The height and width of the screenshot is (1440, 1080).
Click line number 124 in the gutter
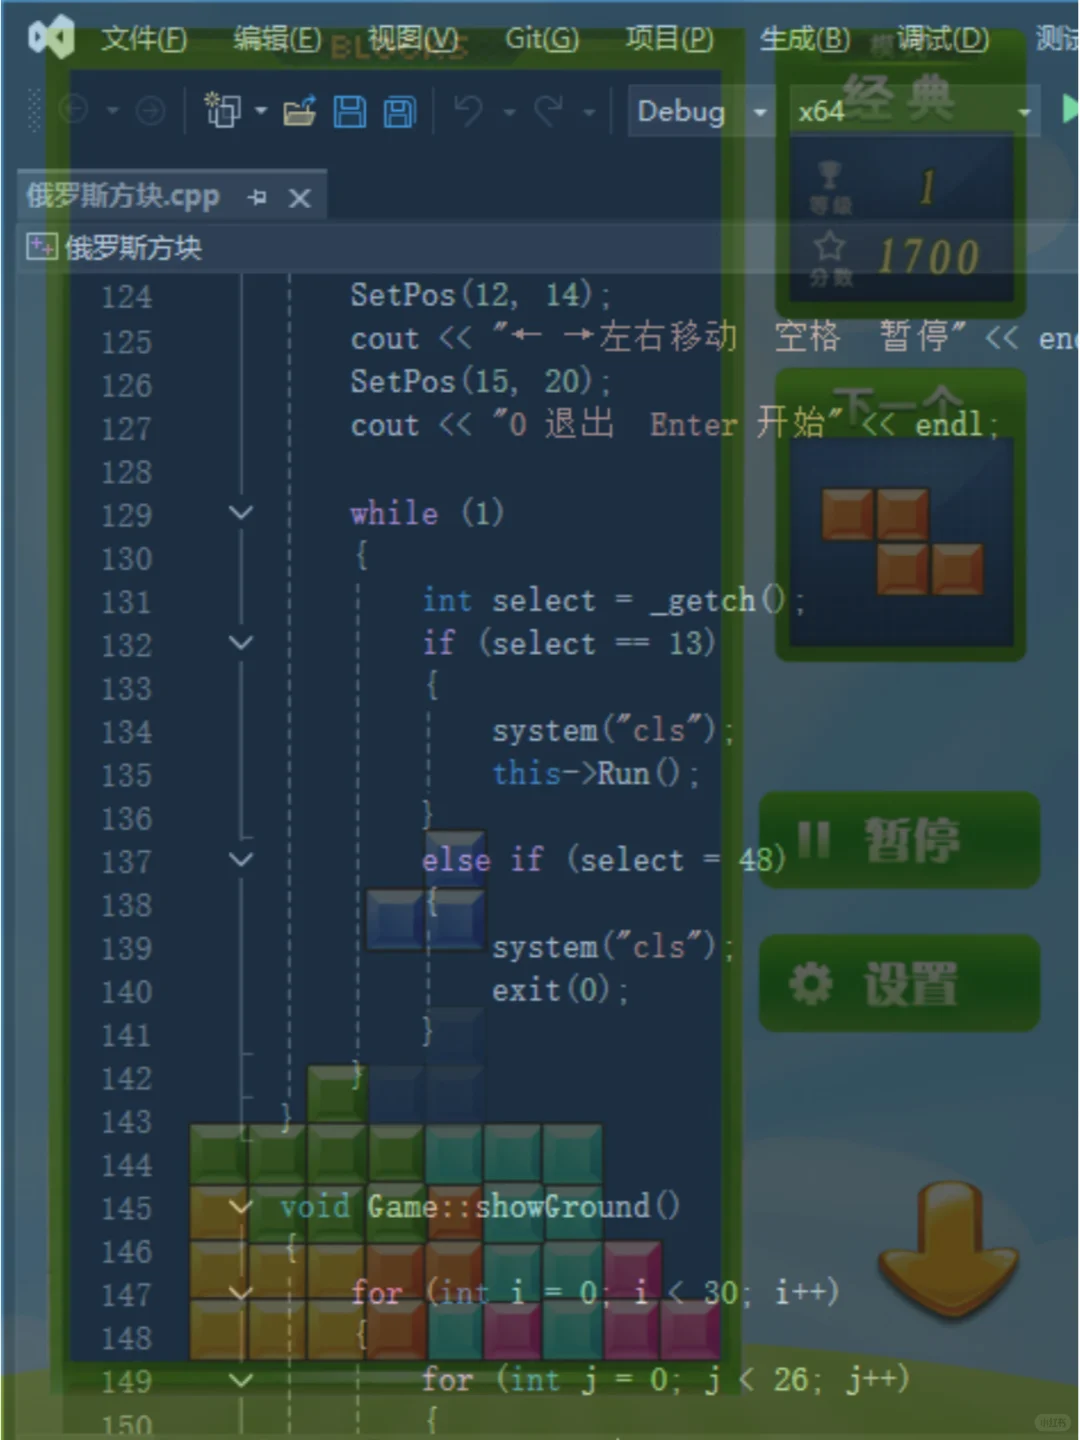pyautogui.click(x=126, y=297)
